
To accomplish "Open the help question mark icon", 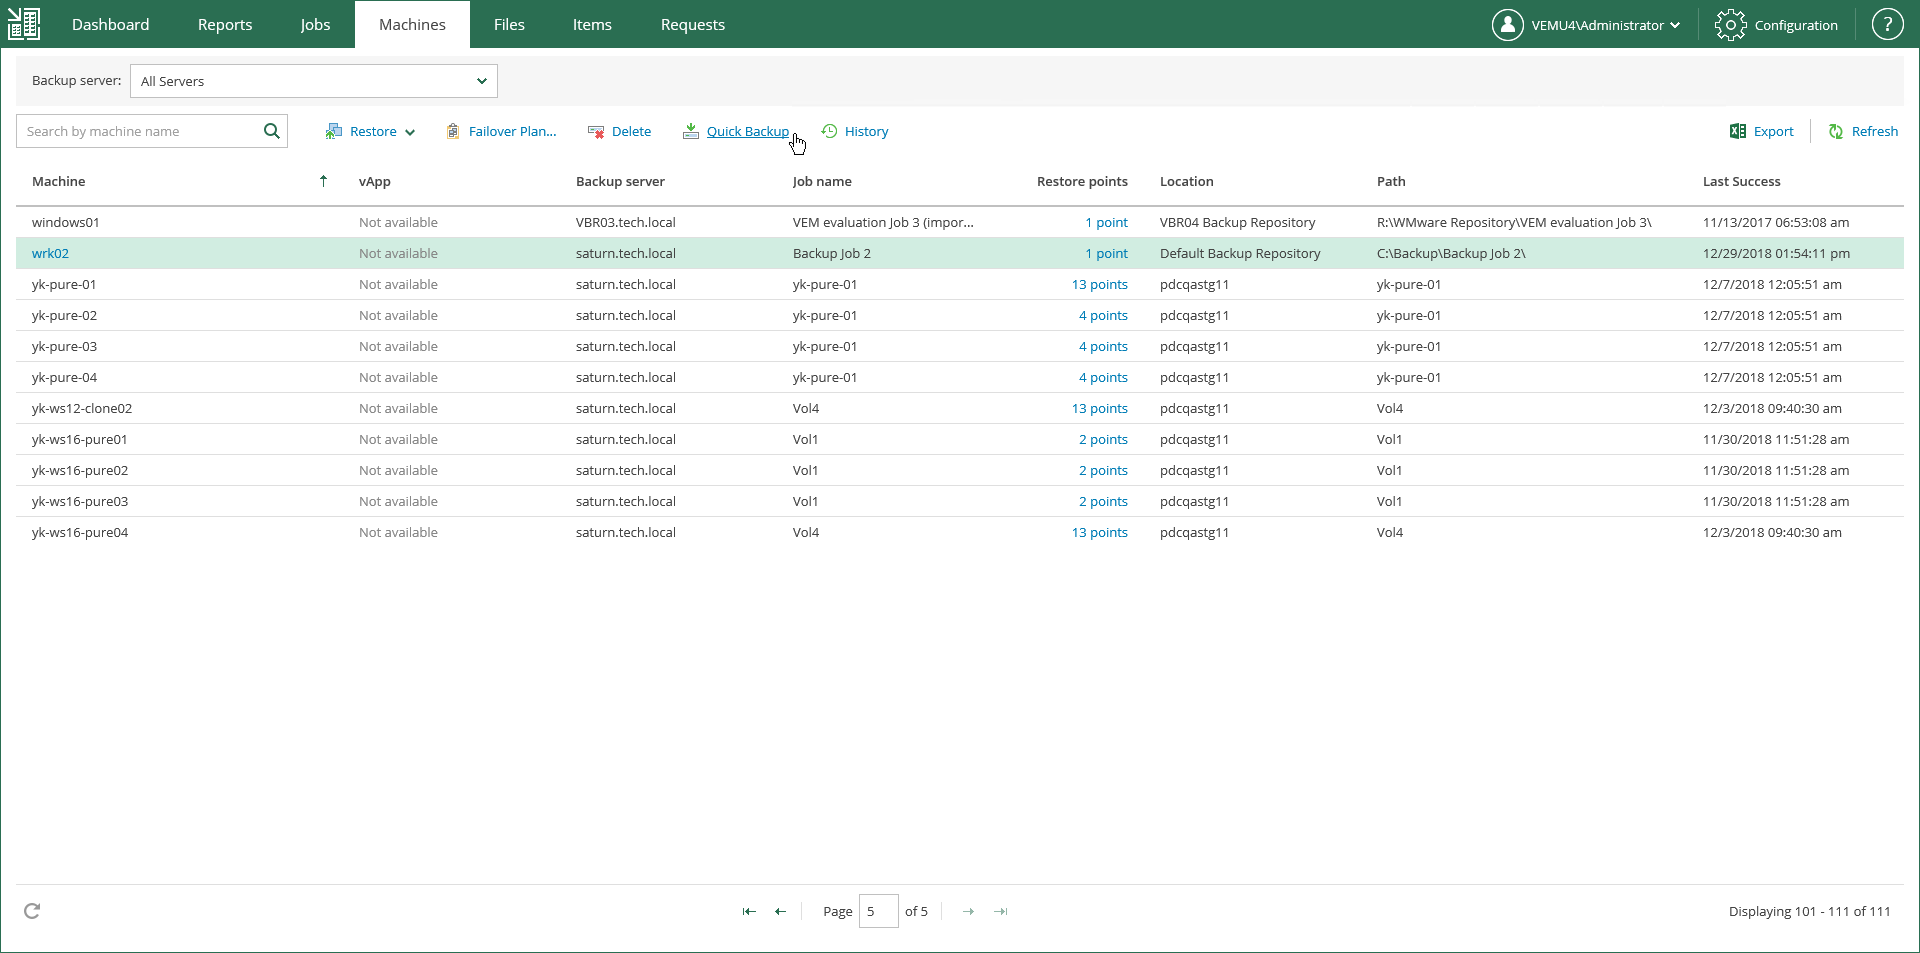I will coord(1887,25).
